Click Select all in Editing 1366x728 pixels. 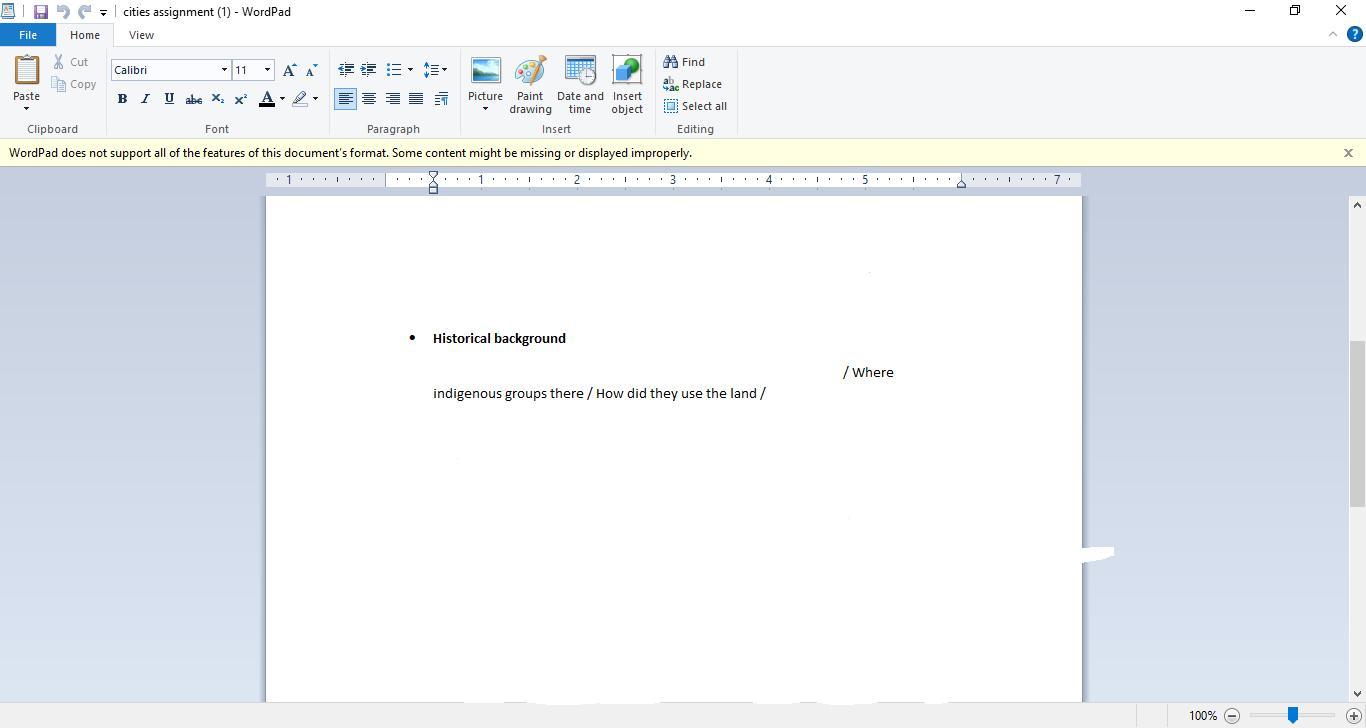(x=695, y=106)
